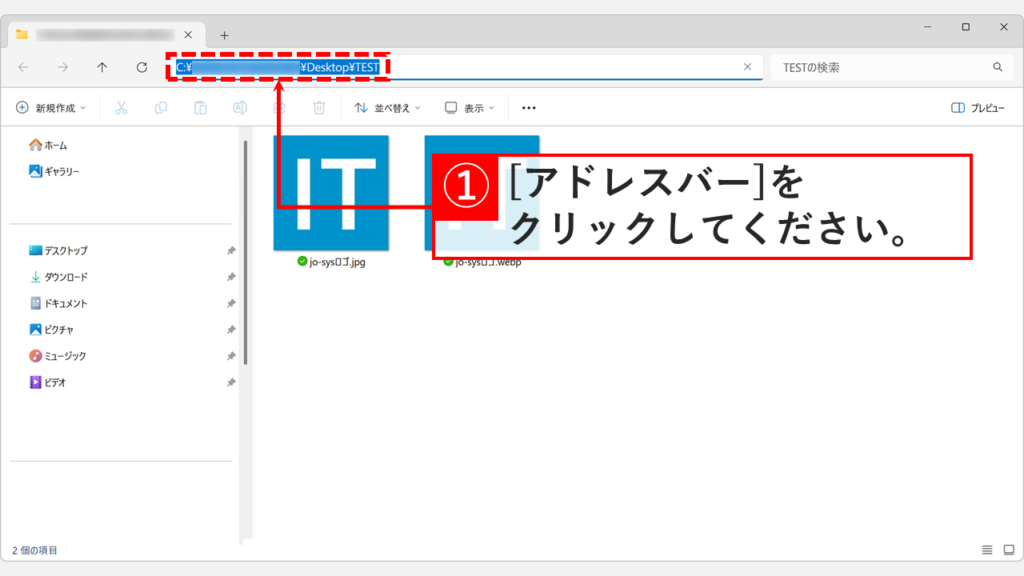Viewport: 1024px width, 576px height.
Task: Click the Copy icon in the toolbar
Action: [x=161, y=107]
